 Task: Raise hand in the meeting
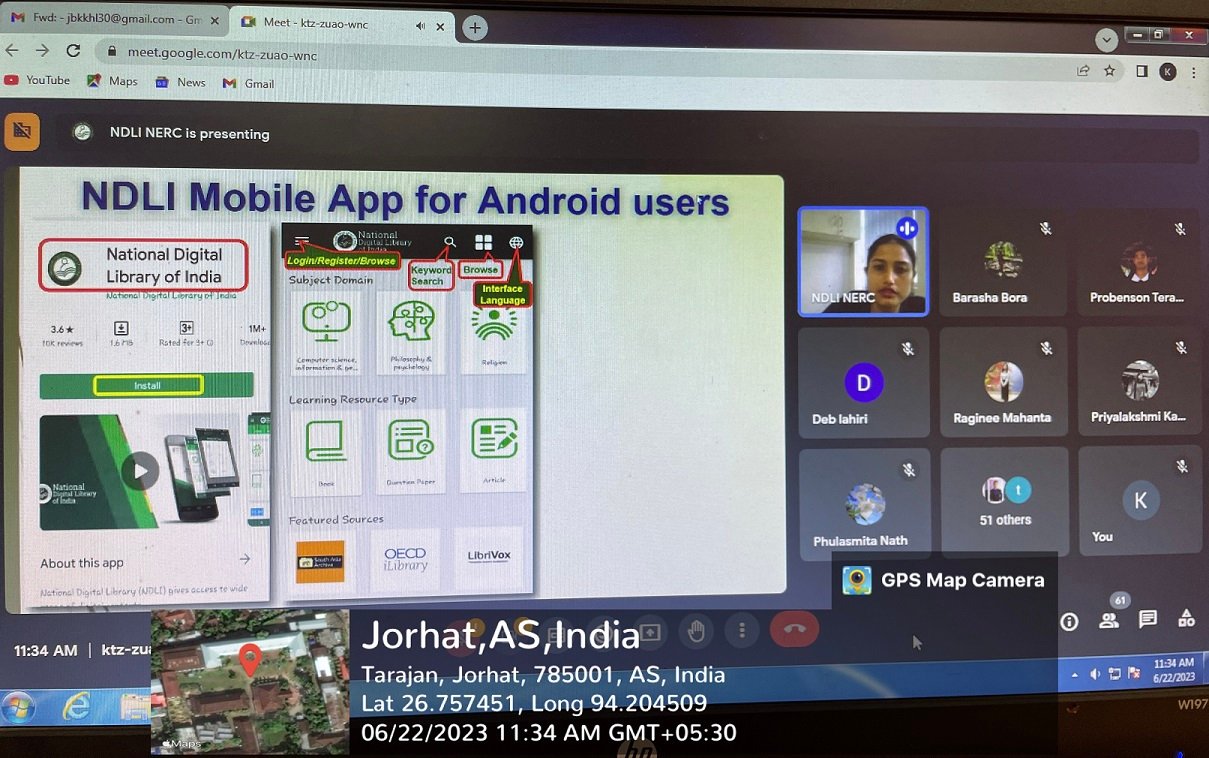click(x=696, y=630)
